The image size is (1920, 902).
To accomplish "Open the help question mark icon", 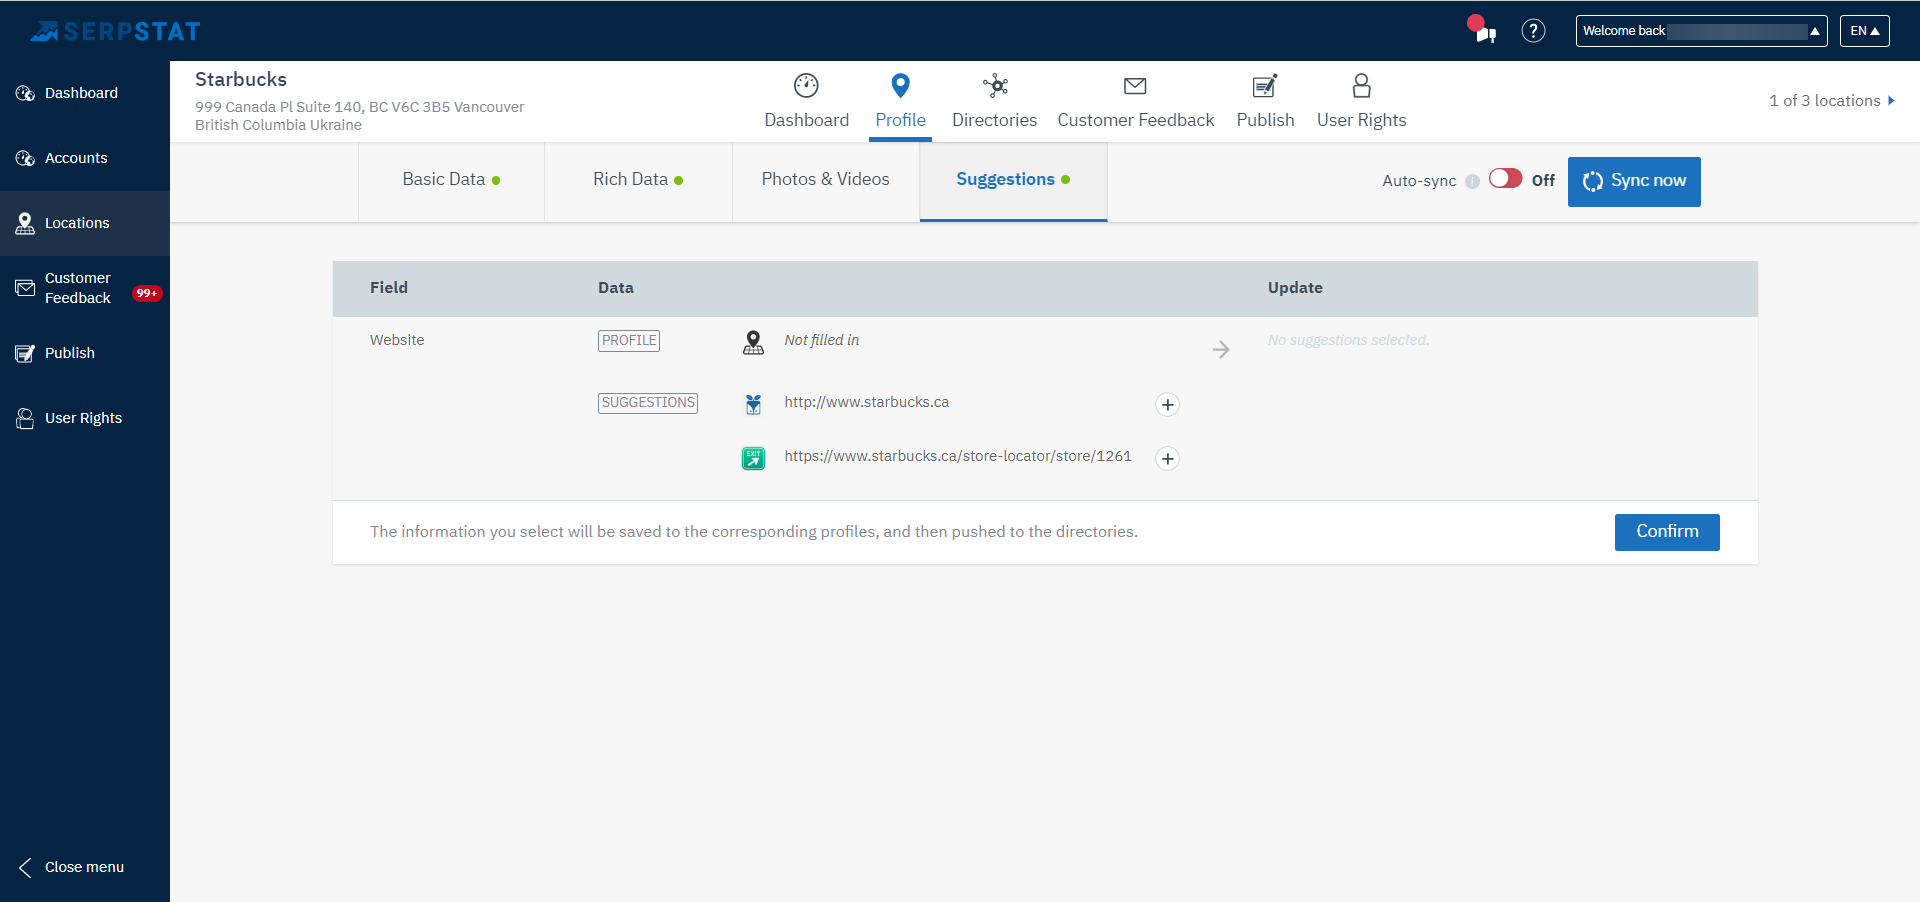I will click(1533, 31).
